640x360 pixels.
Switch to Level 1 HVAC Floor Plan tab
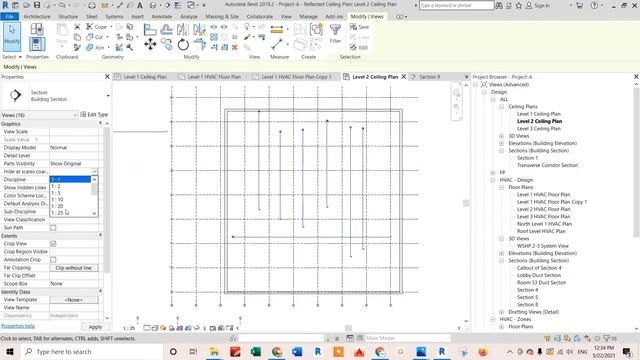click(214, 77)
